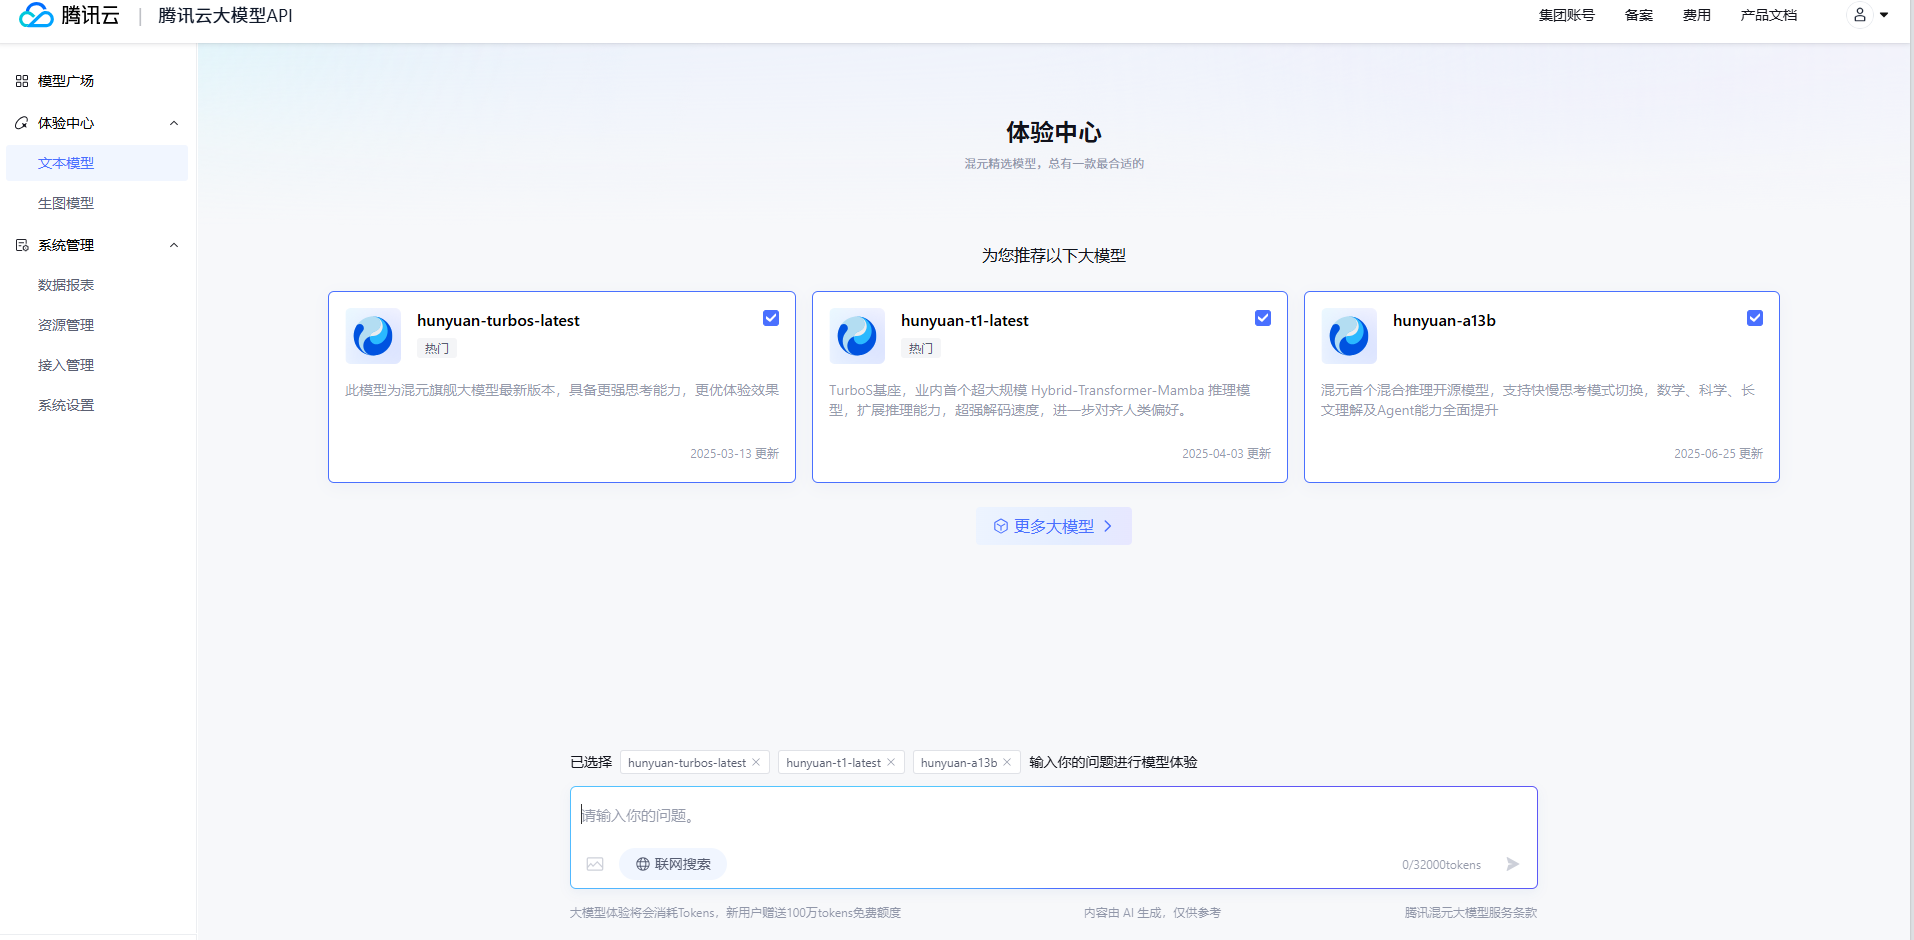The width and height of the screenshot is (1914, 940).
Task: Uncheck the hunyuan-t1-latest model checkbox
Action: click(x=1263, y=318)
